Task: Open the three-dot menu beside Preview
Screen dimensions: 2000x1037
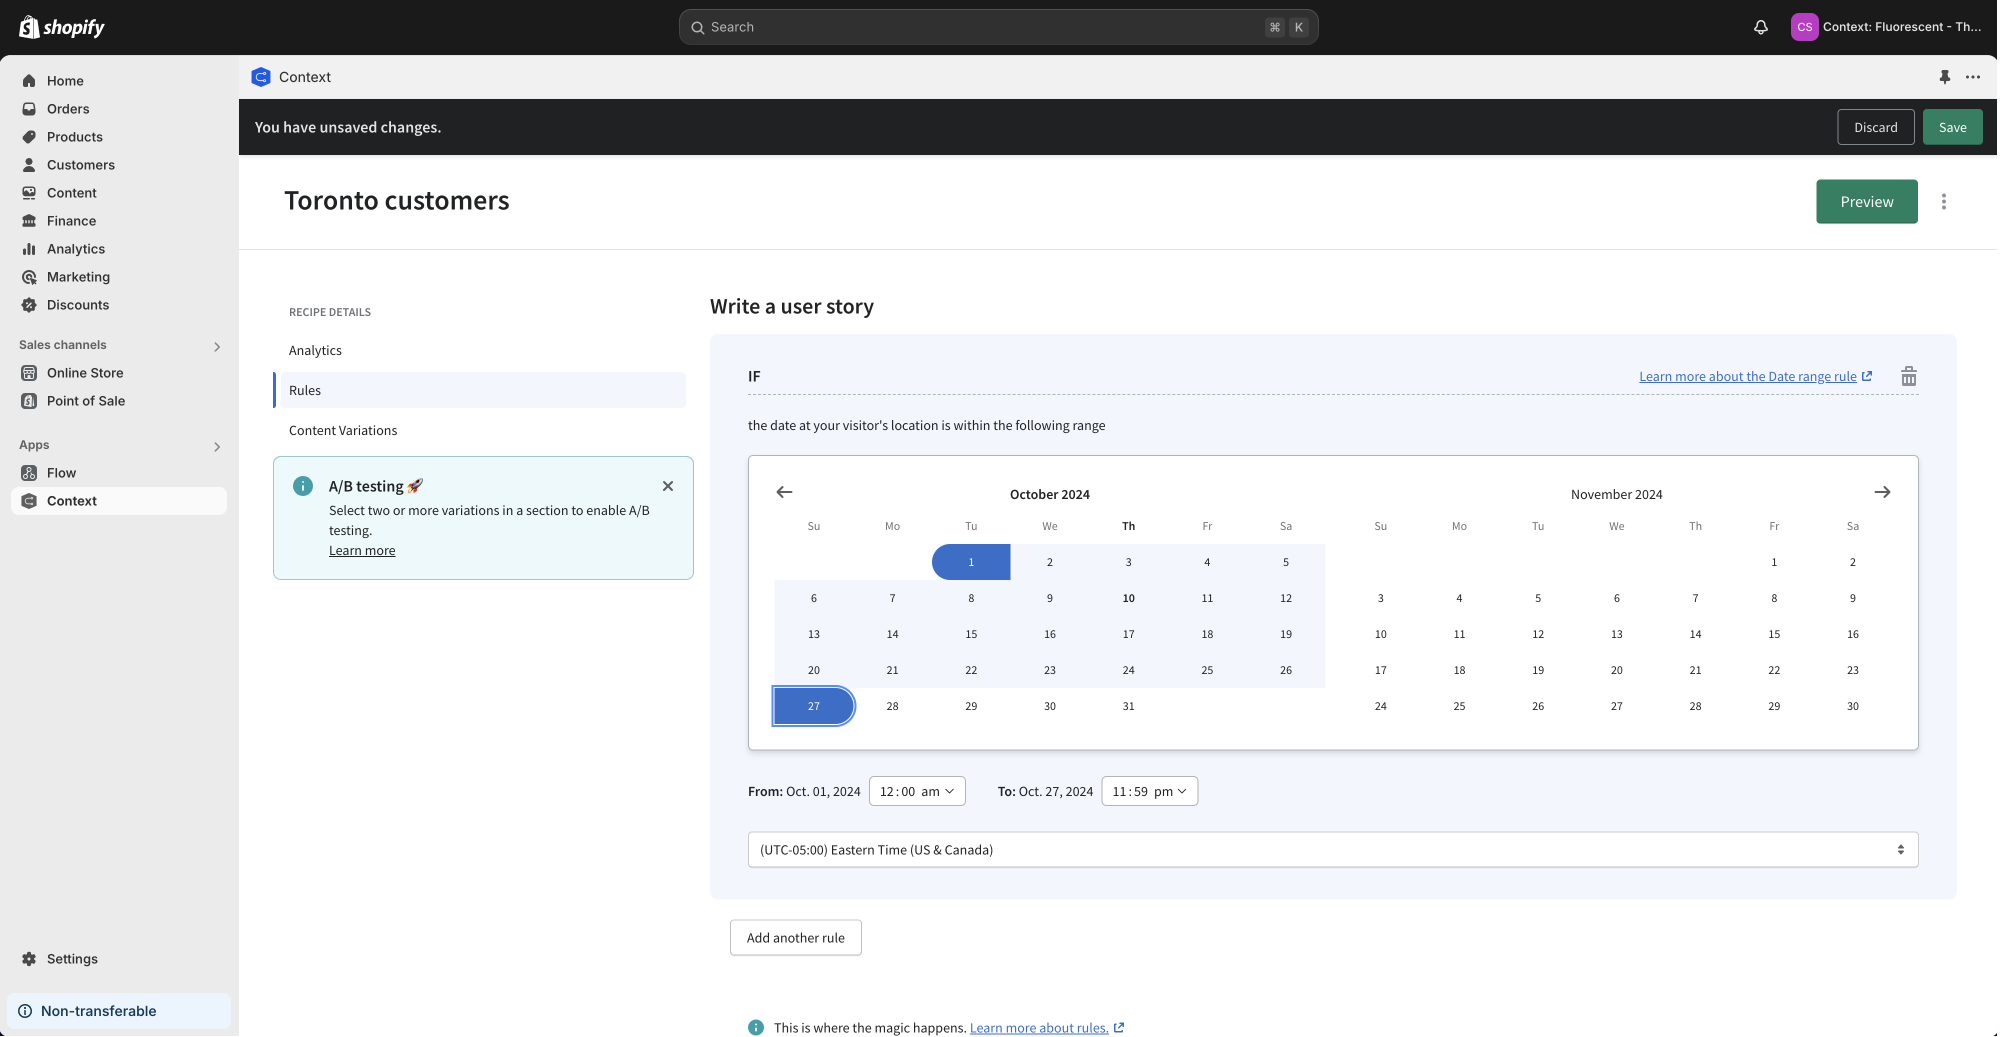Action: (1943, 202)
